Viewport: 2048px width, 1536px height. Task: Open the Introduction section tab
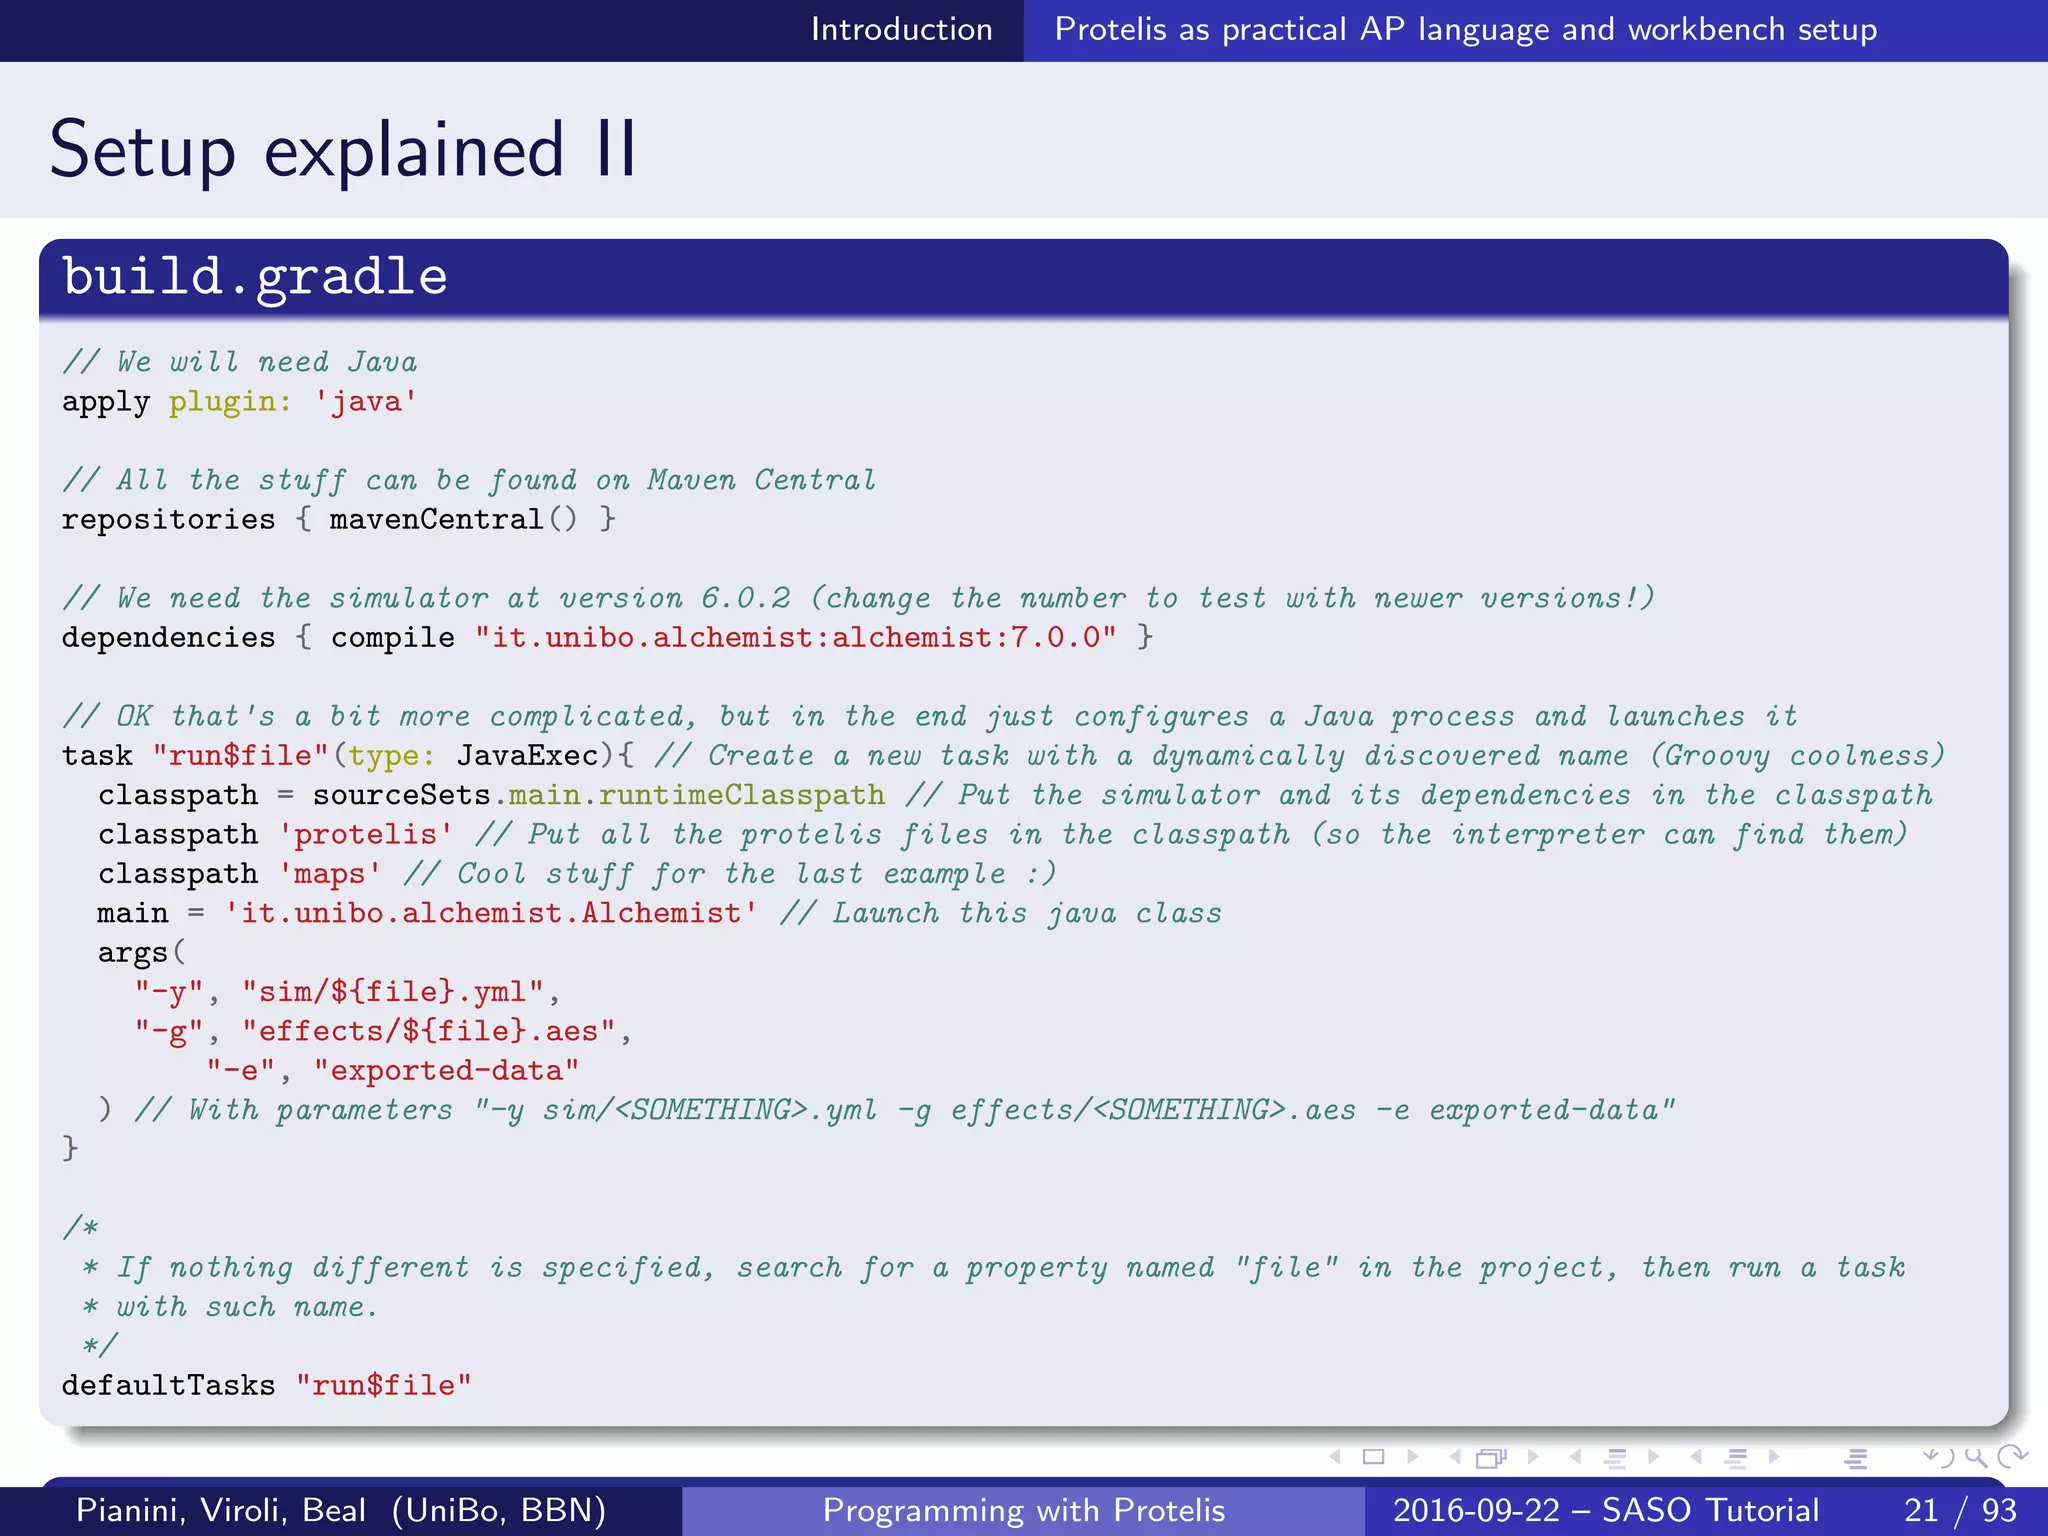[901, 29]
